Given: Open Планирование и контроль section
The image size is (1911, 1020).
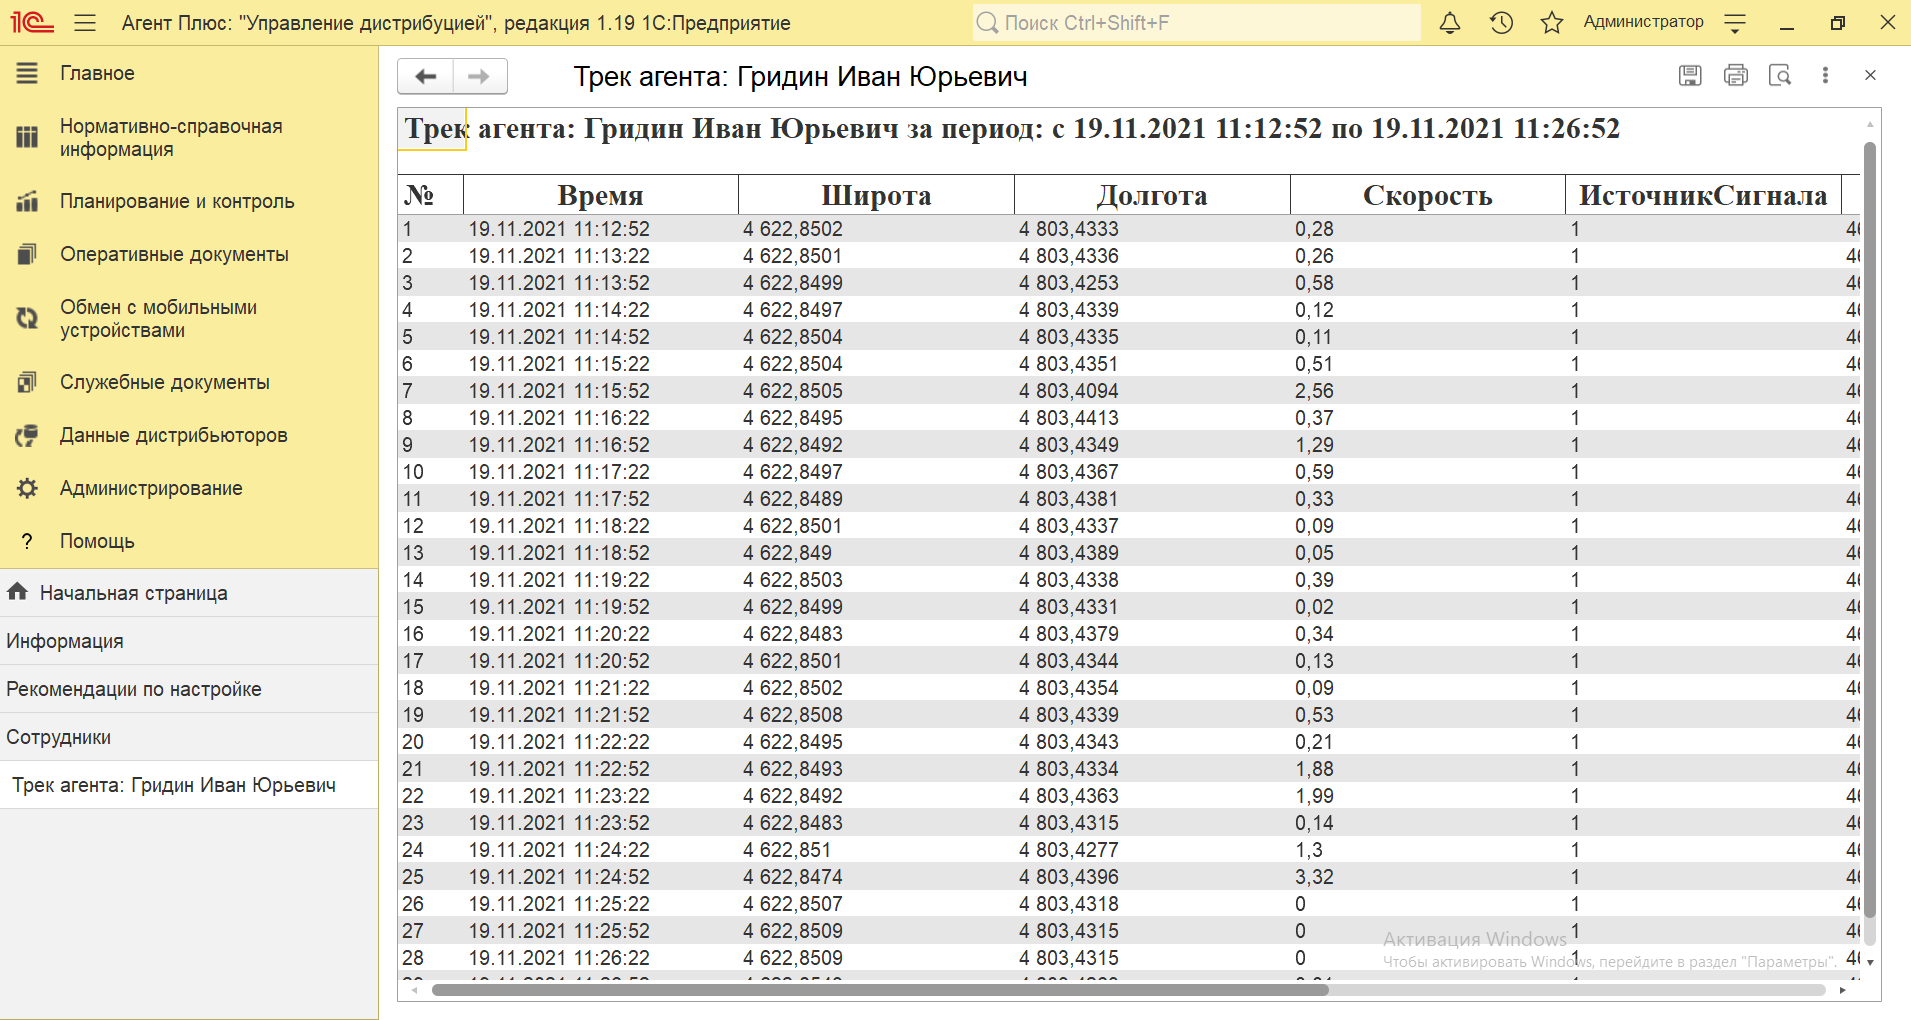Looking at the screenshot, I should (176, 201).
